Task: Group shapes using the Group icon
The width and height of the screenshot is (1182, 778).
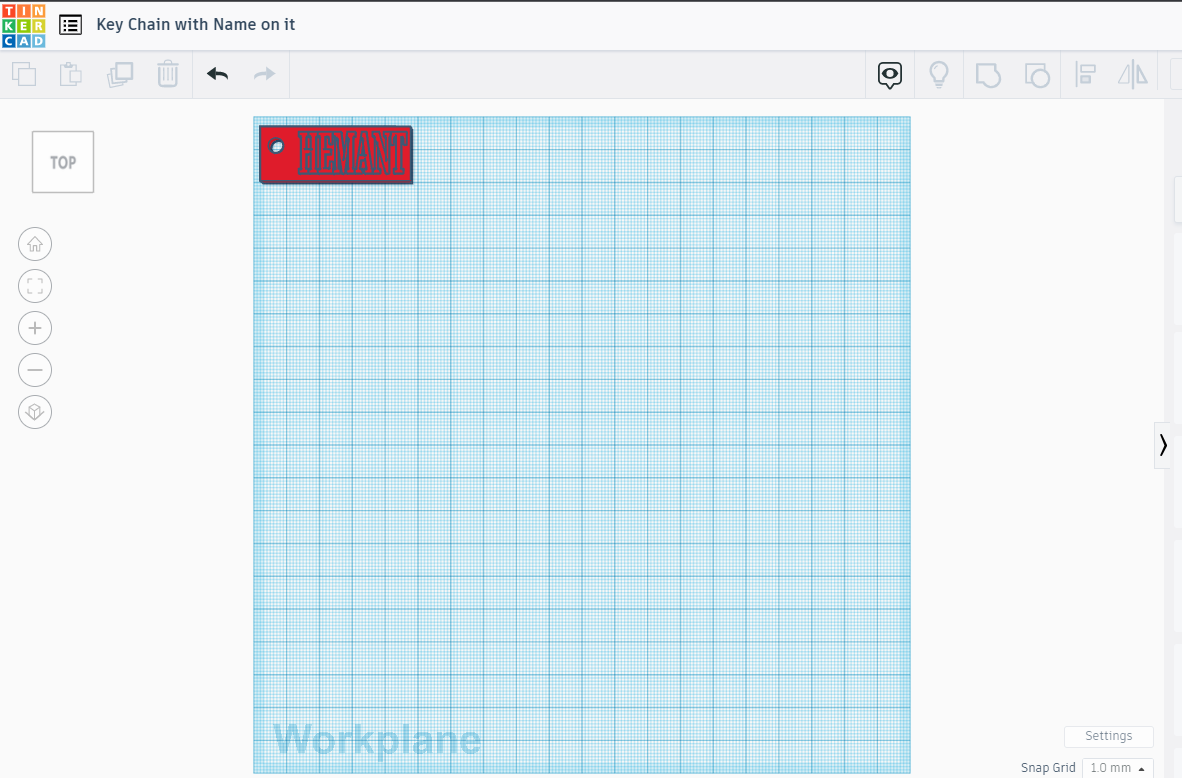Action: point(988,74)
